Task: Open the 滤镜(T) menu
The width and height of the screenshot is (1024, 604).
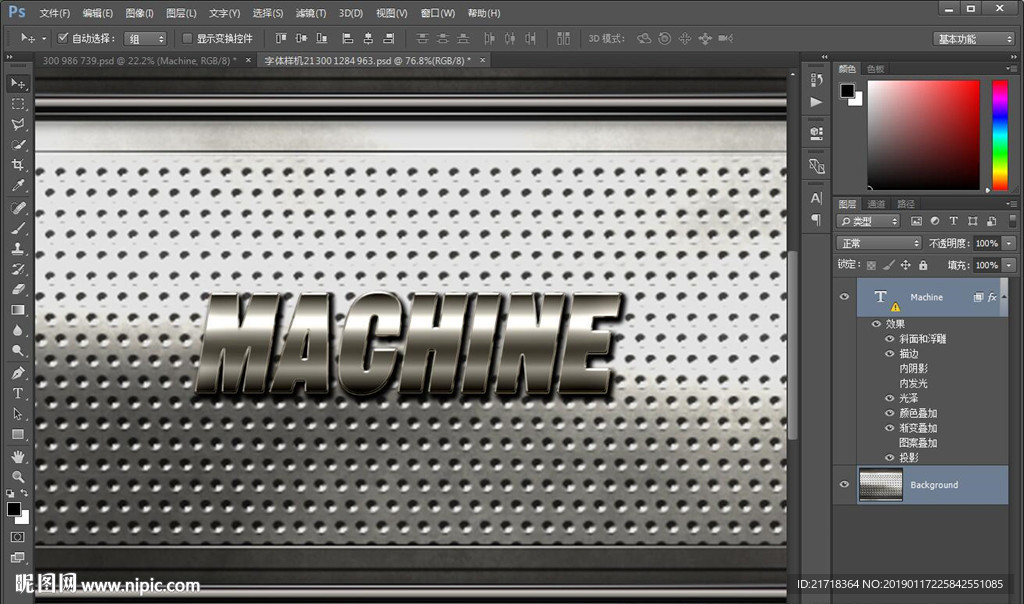Action: pos(310,13)
